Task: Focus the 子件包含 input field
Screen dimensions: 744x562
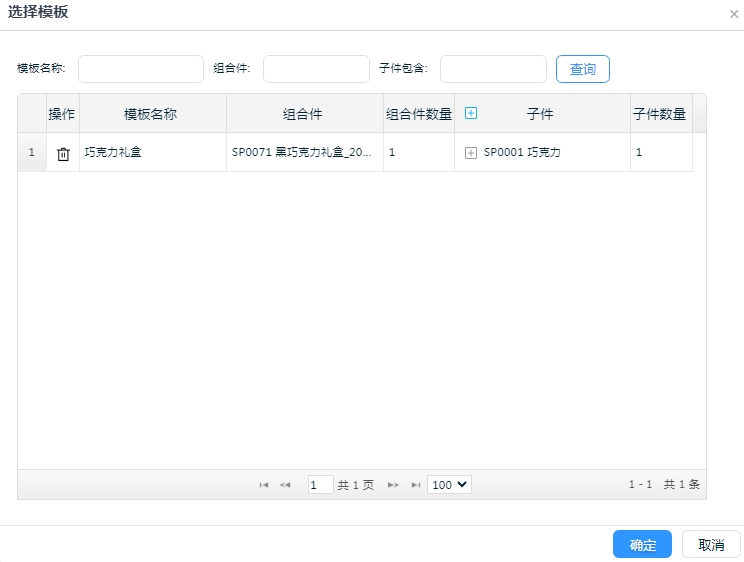Action: pos(493,69)
